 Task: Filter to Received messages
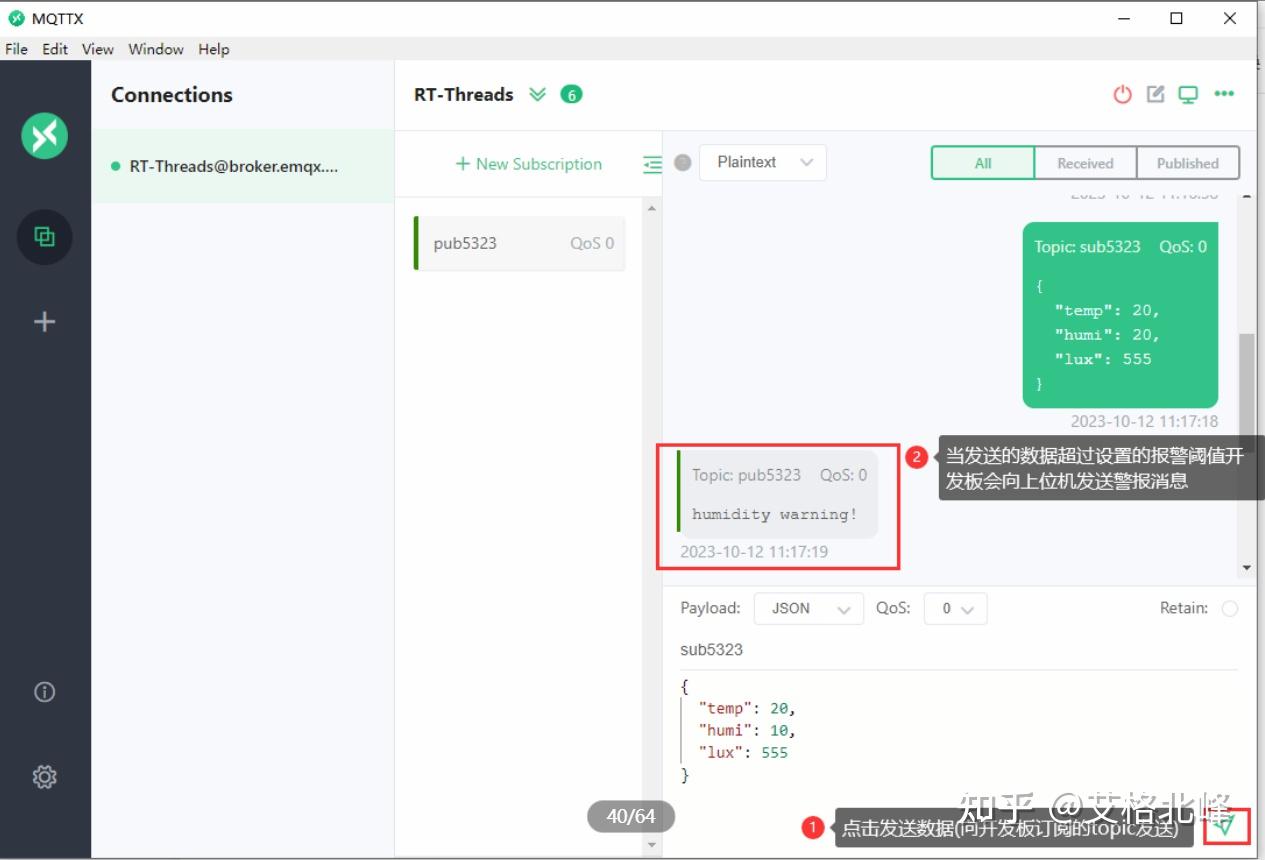click(x=1085, y=163)
